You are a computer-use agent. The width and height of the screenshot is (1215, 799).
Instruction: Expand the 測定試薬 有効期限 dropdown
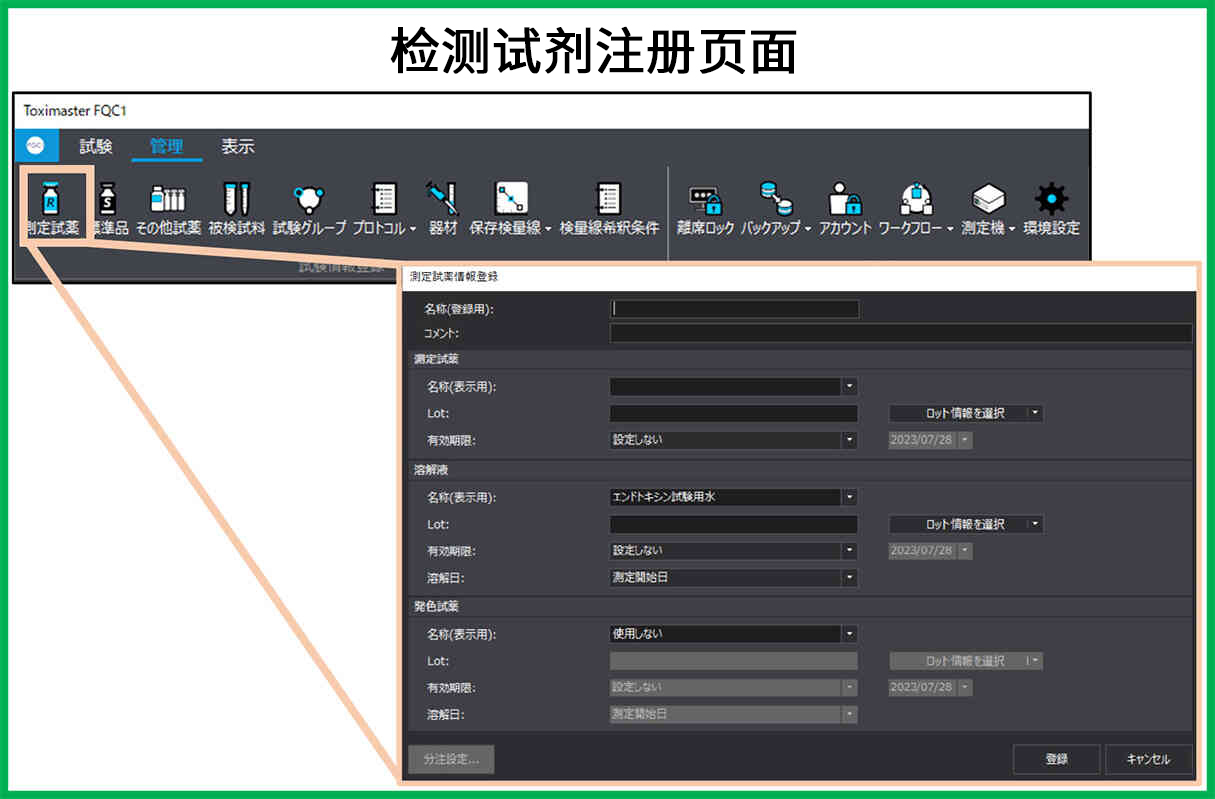[734, 439]
